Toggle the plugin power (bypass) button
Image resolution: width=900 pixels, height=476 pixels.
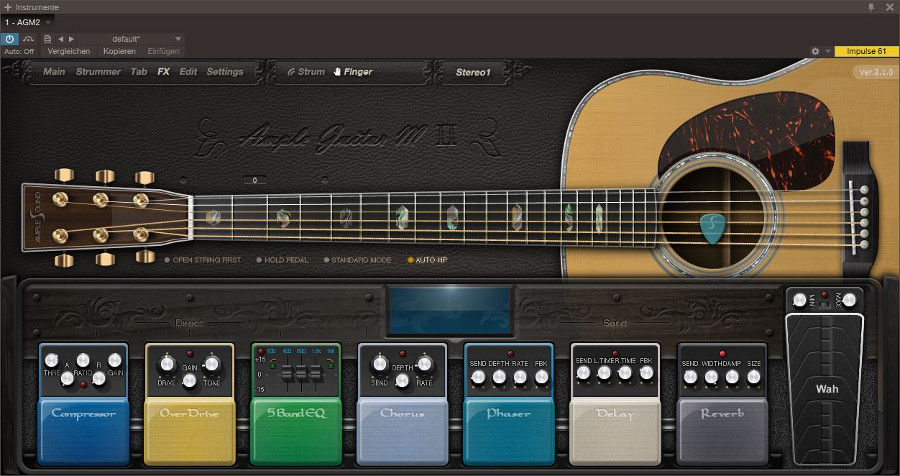(10, 39)
